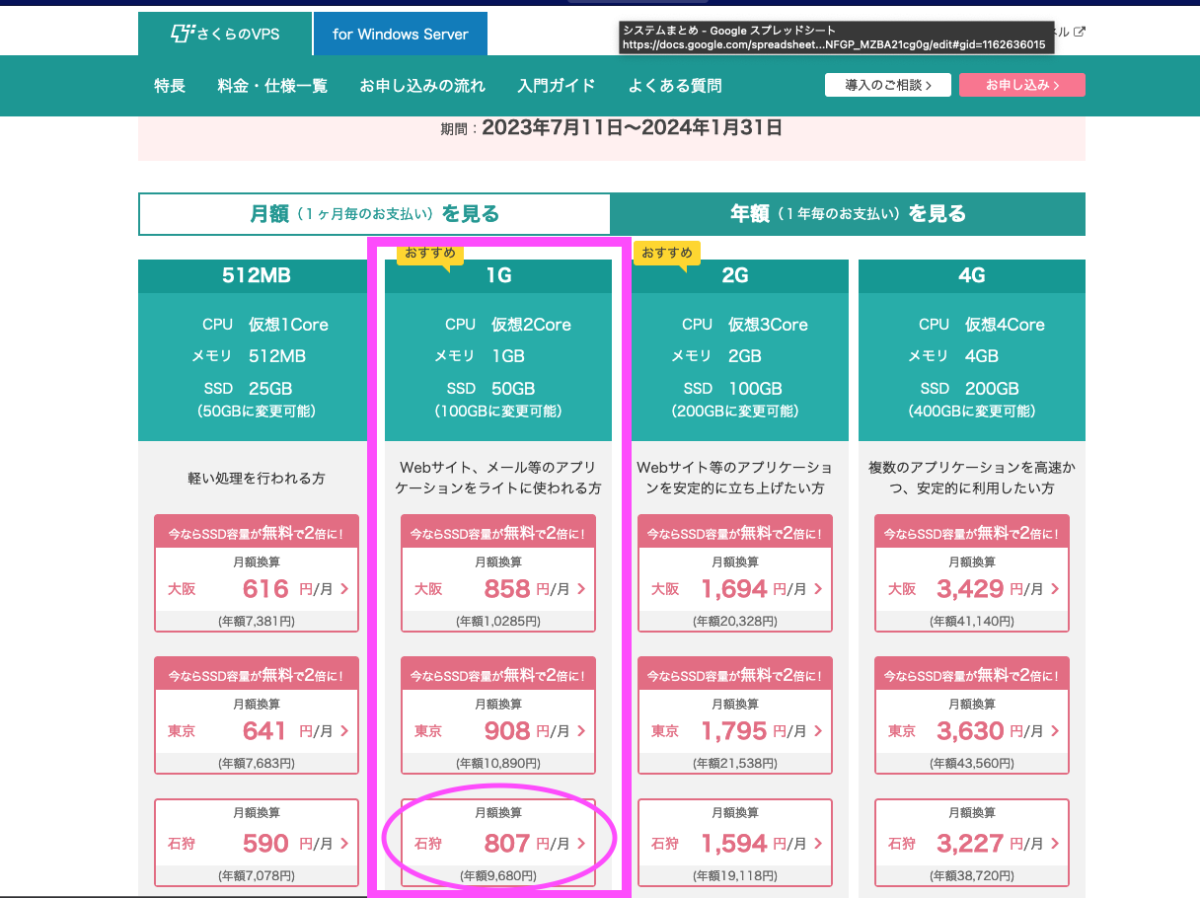1200x898 pixels.
Task: Choose the 512MB 大阪 616円 plan
Action: click(255, 589)
